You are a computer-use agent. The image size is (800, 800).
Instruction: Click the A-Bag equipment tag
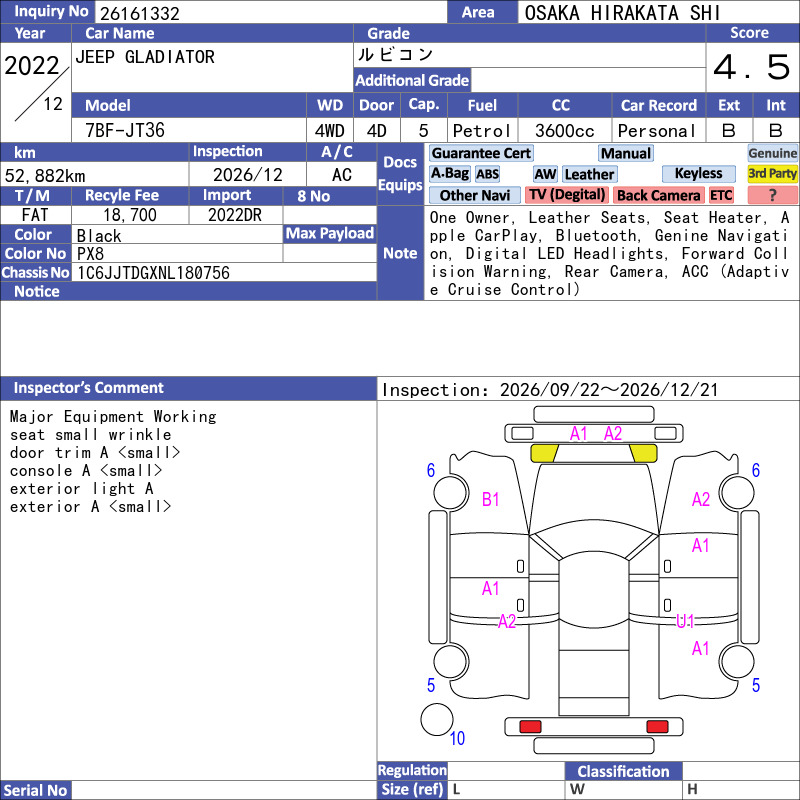[x=449, y=173]
